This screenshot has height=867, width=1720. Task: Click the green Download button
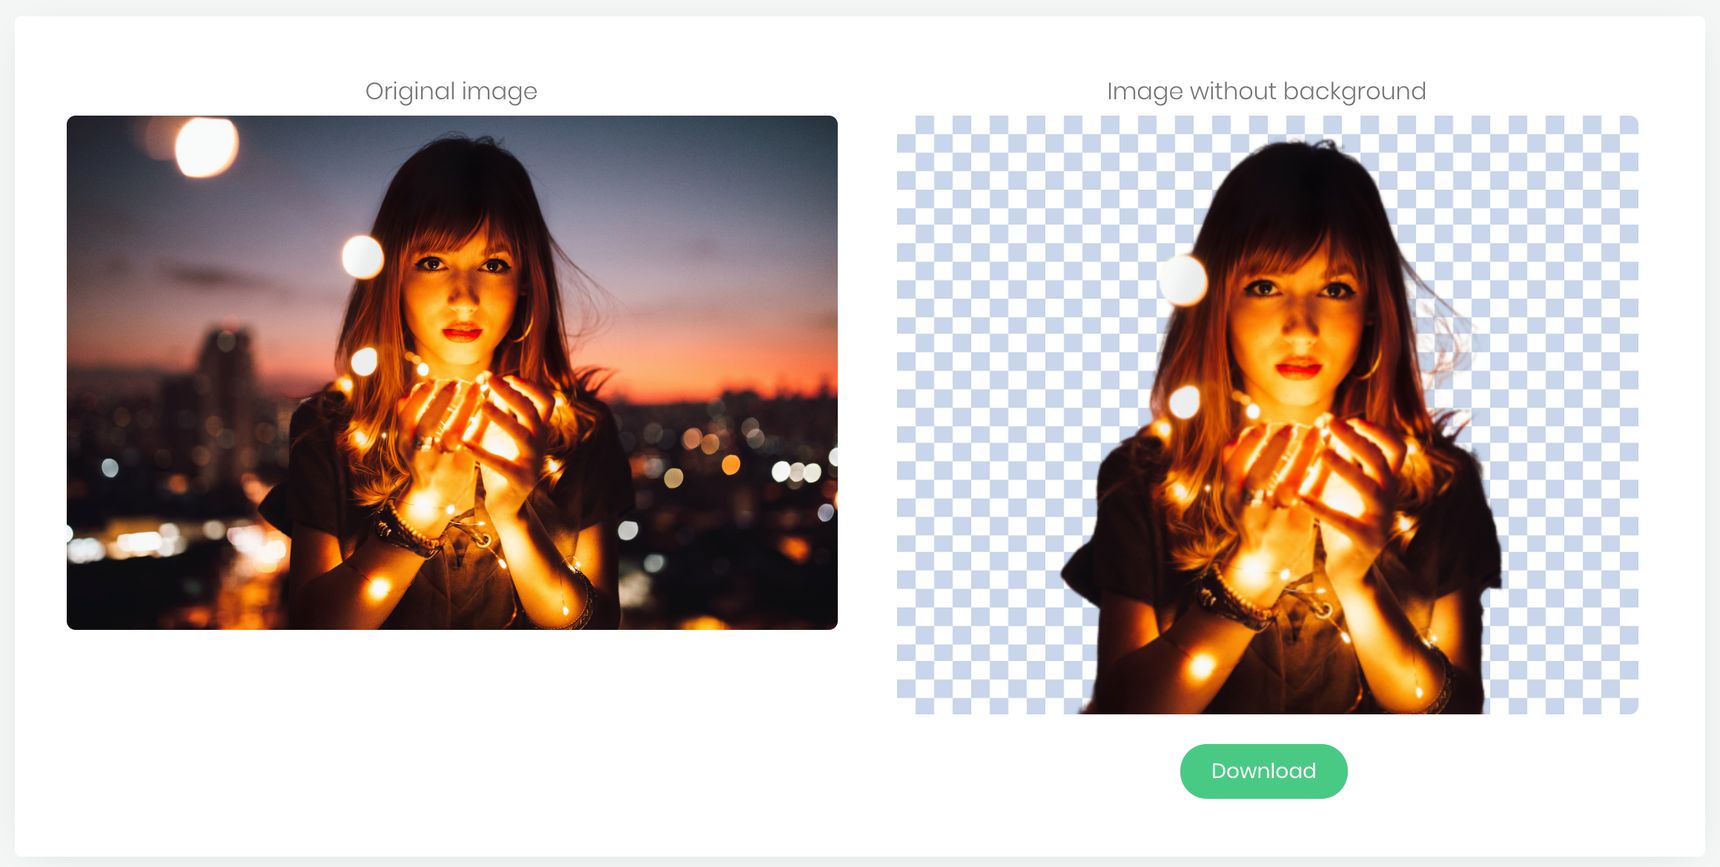[x=1263, y=771]
